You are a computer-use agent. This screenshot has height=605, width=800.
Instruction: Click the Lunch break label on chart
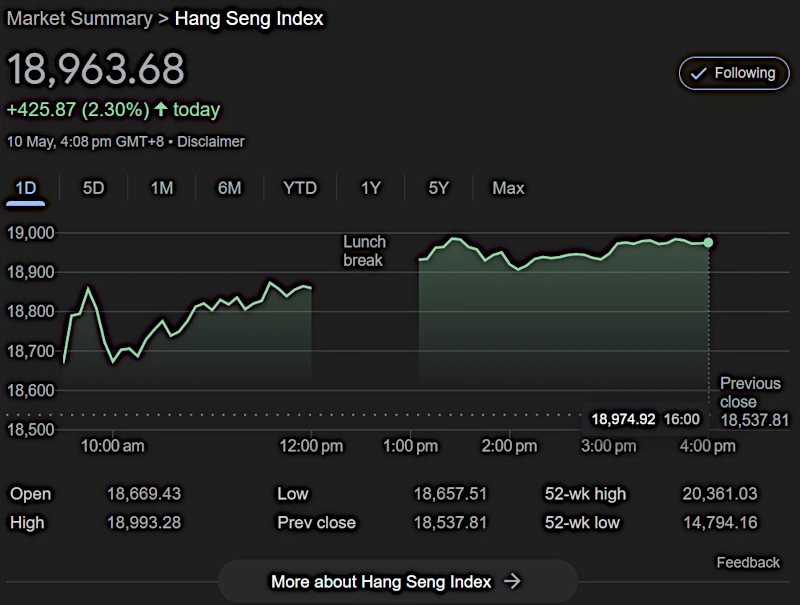[364, 251]
